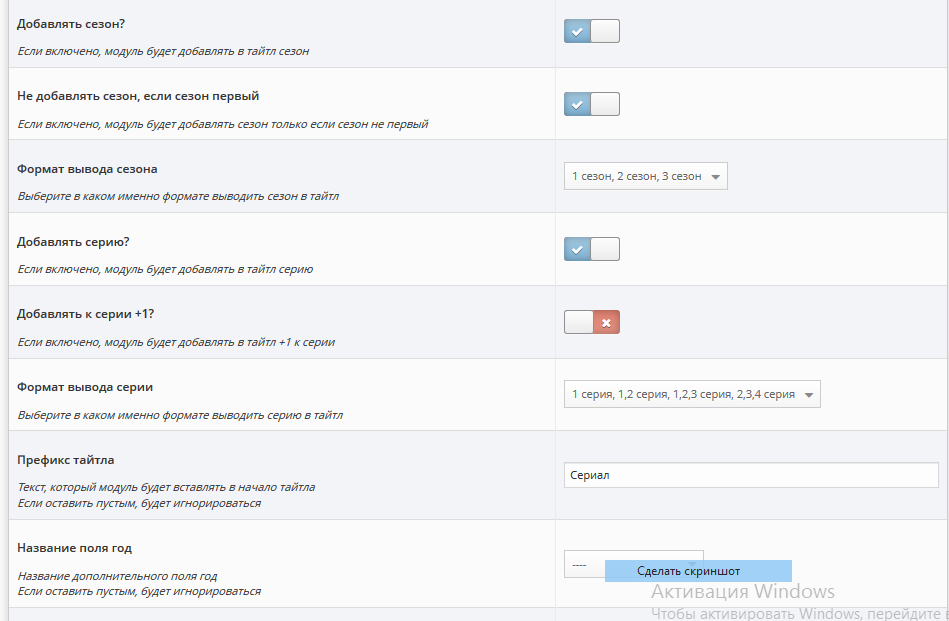The height and width of the screenshot is (621, 949).
Task: Click the "Добавлять к серии +1?" label
Action: coord(85,314)
